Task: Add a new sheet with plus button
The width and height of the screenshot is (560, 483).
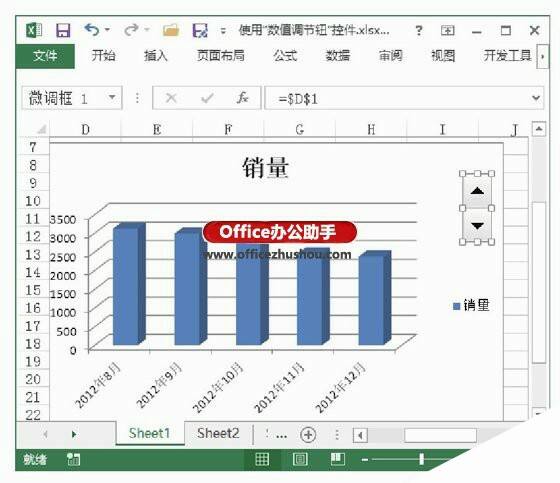Action: [308, 435]
